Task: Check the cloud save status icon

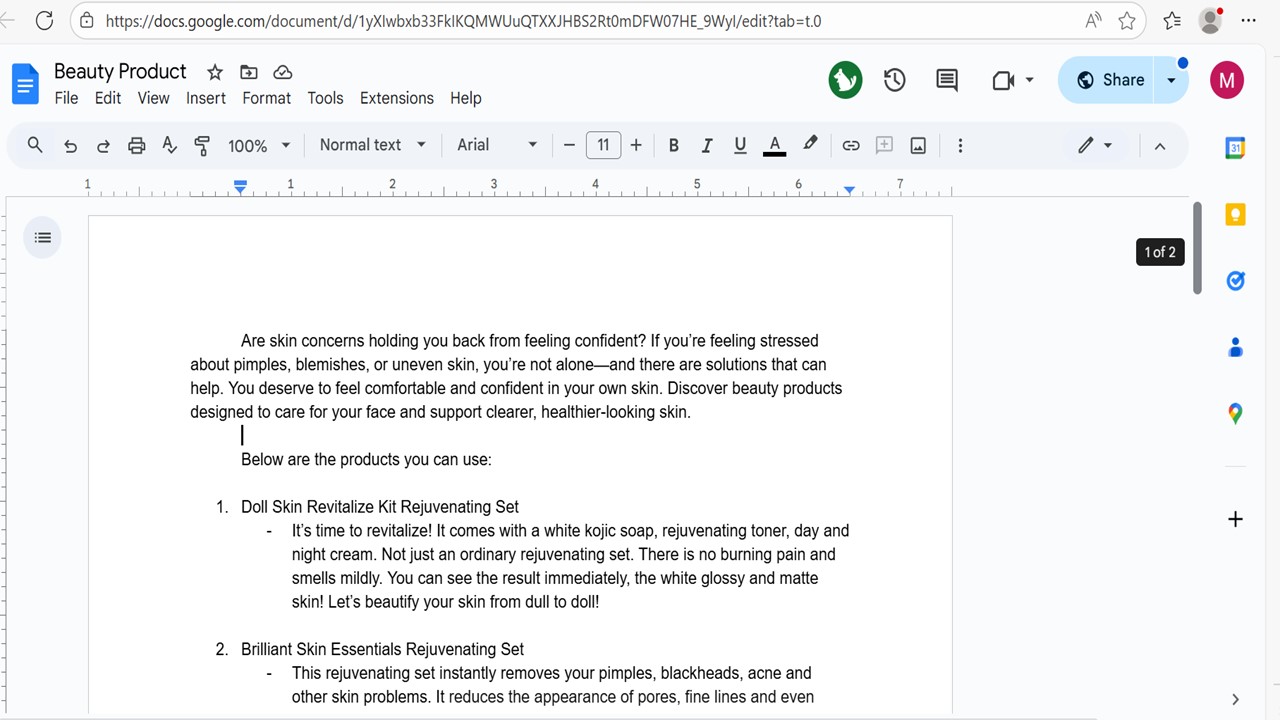Action: pyautogui.click(x=283, y=72)
